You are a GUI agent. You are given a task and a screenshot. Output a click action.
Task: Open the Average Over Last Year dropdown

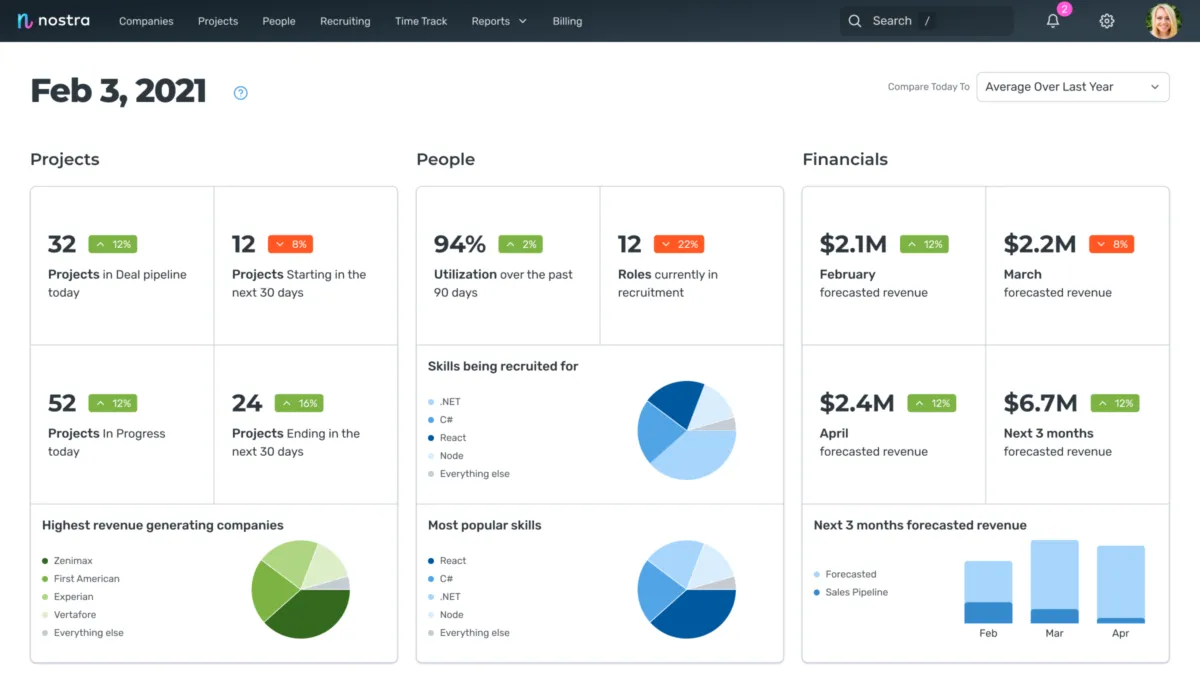pyautogui.click(x=1073, y=87)
